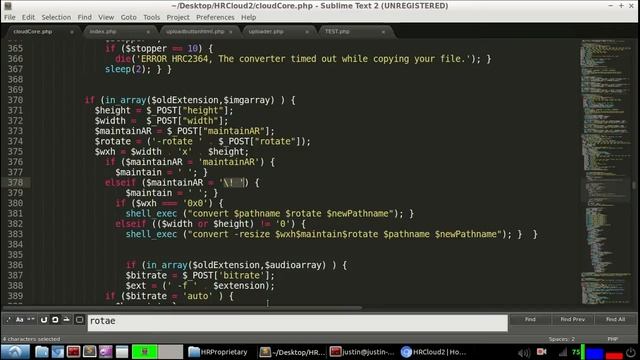The height and width of the screenshot is (360, 640).
Task: Toggle reverse direction search option
Action: click(43, 320)
